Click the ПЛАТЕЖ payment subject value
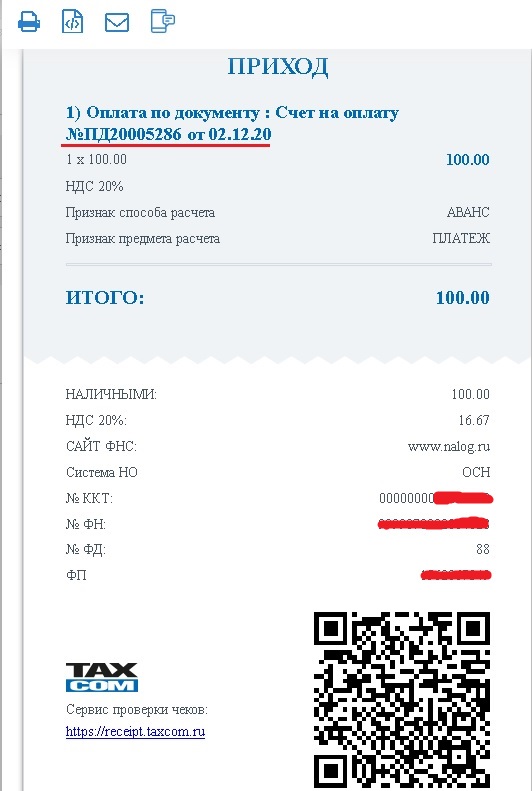532x791 pixels. tap(461, 238)
